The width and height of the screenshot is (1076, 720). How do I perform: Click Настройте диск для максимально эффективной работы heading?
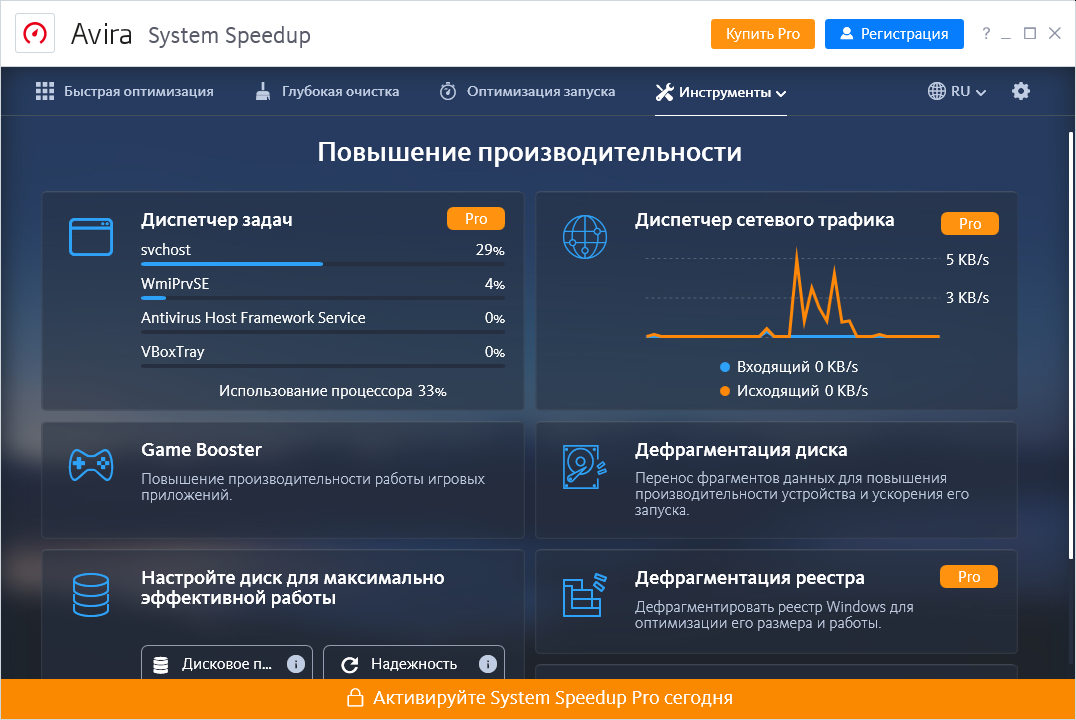[292, 588]
